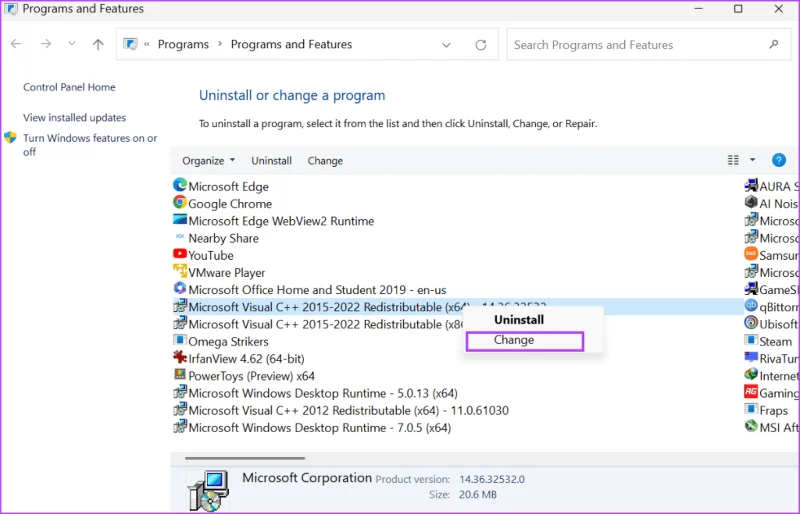
Task: Click the Ubisoft icon in right column
Action: [751, 323]
